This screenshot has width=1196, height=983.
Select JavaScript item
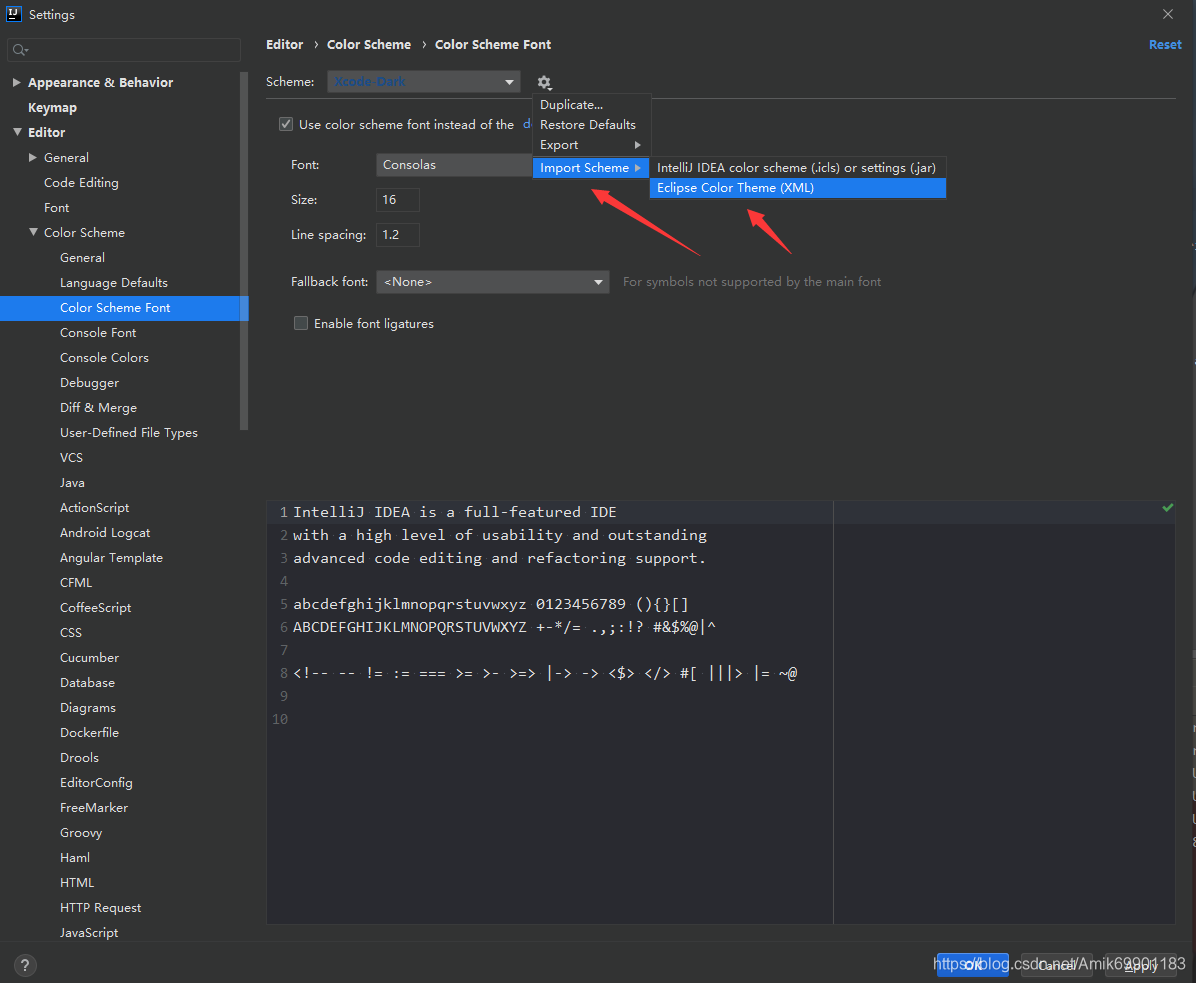coord(89,933)
